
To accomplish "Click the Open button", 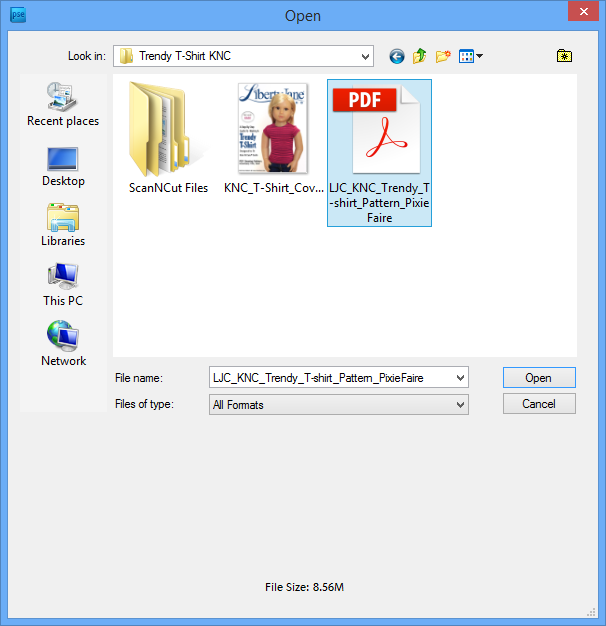I will (539, 378).
